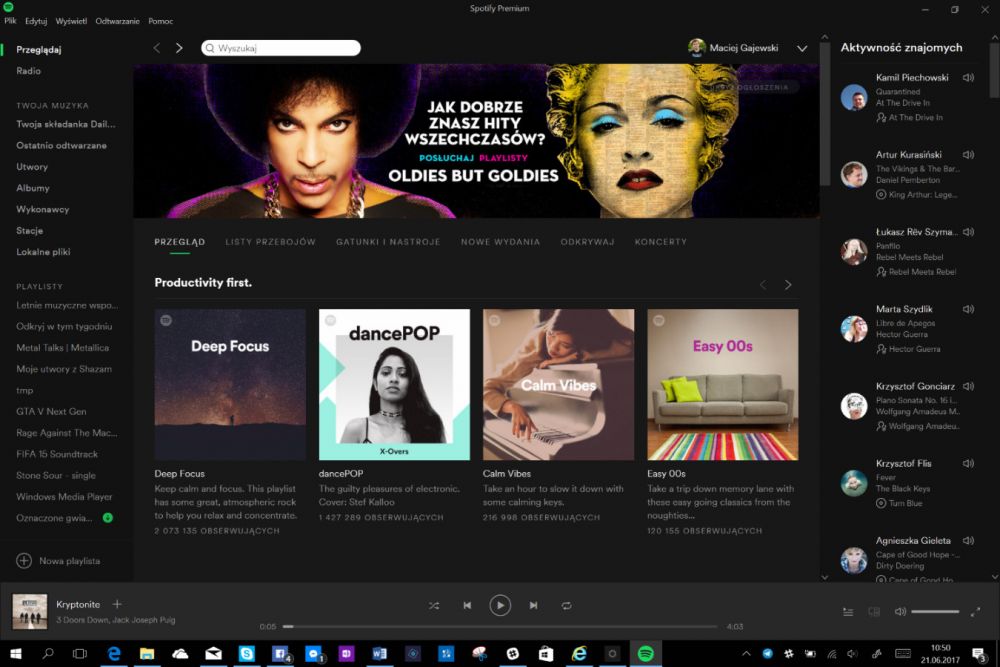Open Albumy in your music
Screen dimensions: 1000x667
[33, 188]
